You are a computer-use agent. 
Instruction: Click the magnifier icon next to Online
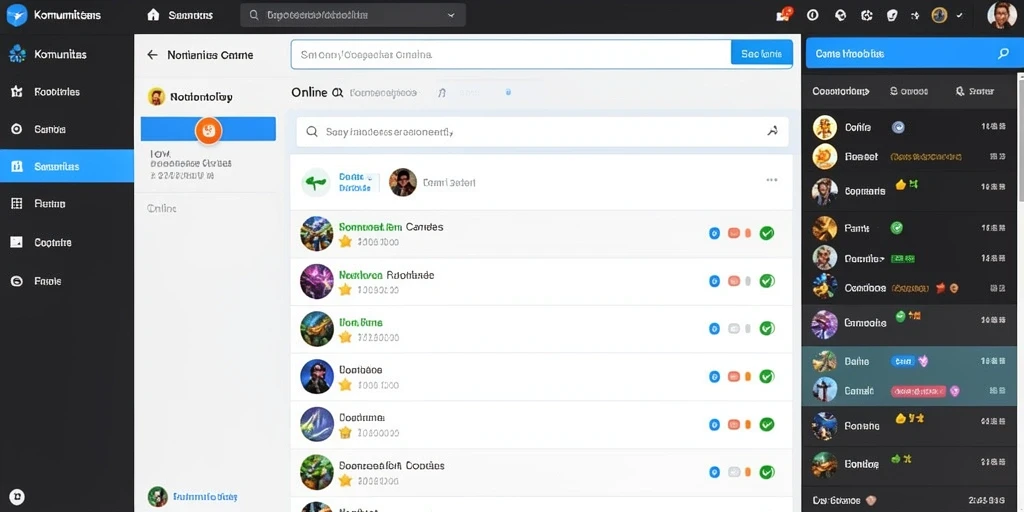coord(338,93)
